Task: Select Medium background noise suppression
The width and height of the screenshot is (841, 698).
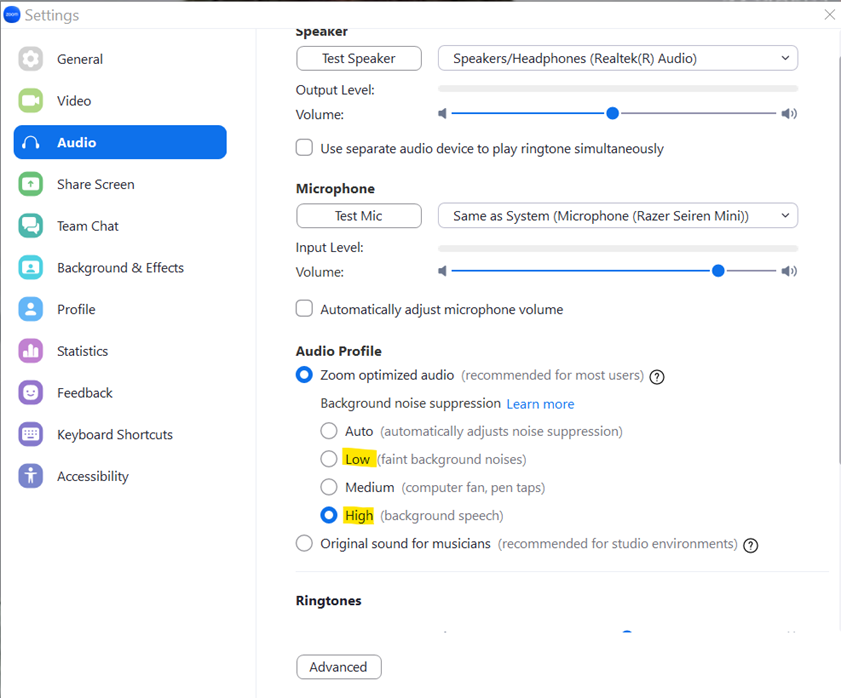Action: 329,488
